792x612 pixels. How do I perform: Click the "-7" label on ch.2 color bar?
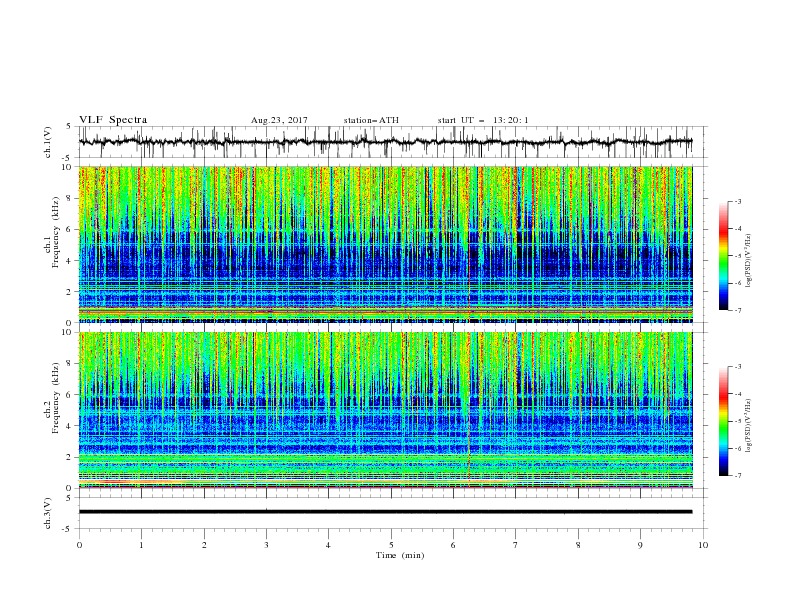[x=738, y=476]
